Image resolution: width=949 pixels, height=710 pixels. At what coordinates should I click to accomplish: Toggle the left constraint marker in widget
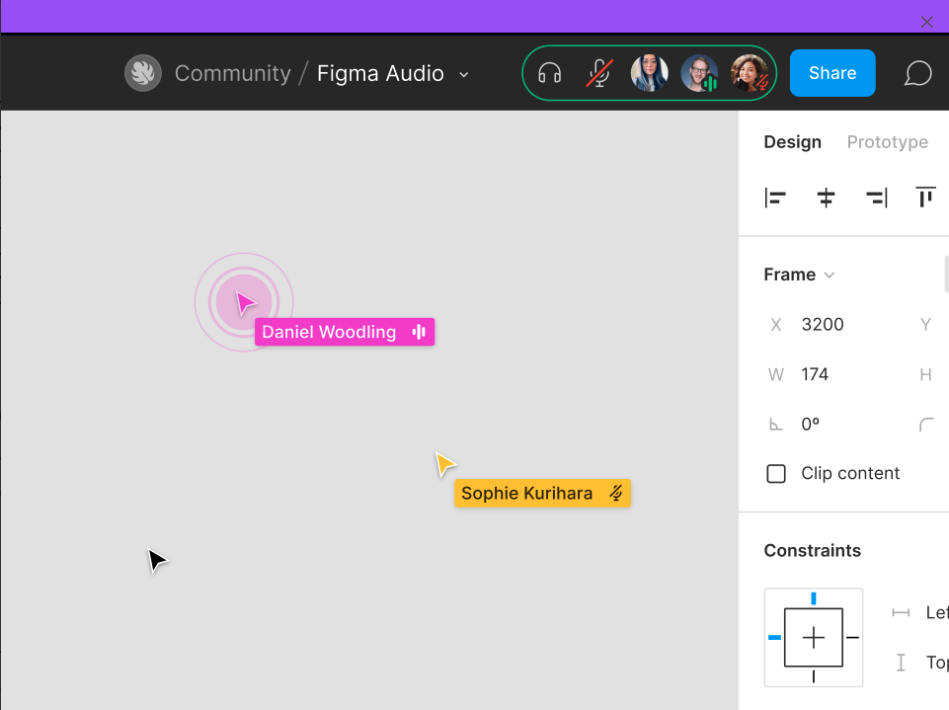tap(774, 637)
